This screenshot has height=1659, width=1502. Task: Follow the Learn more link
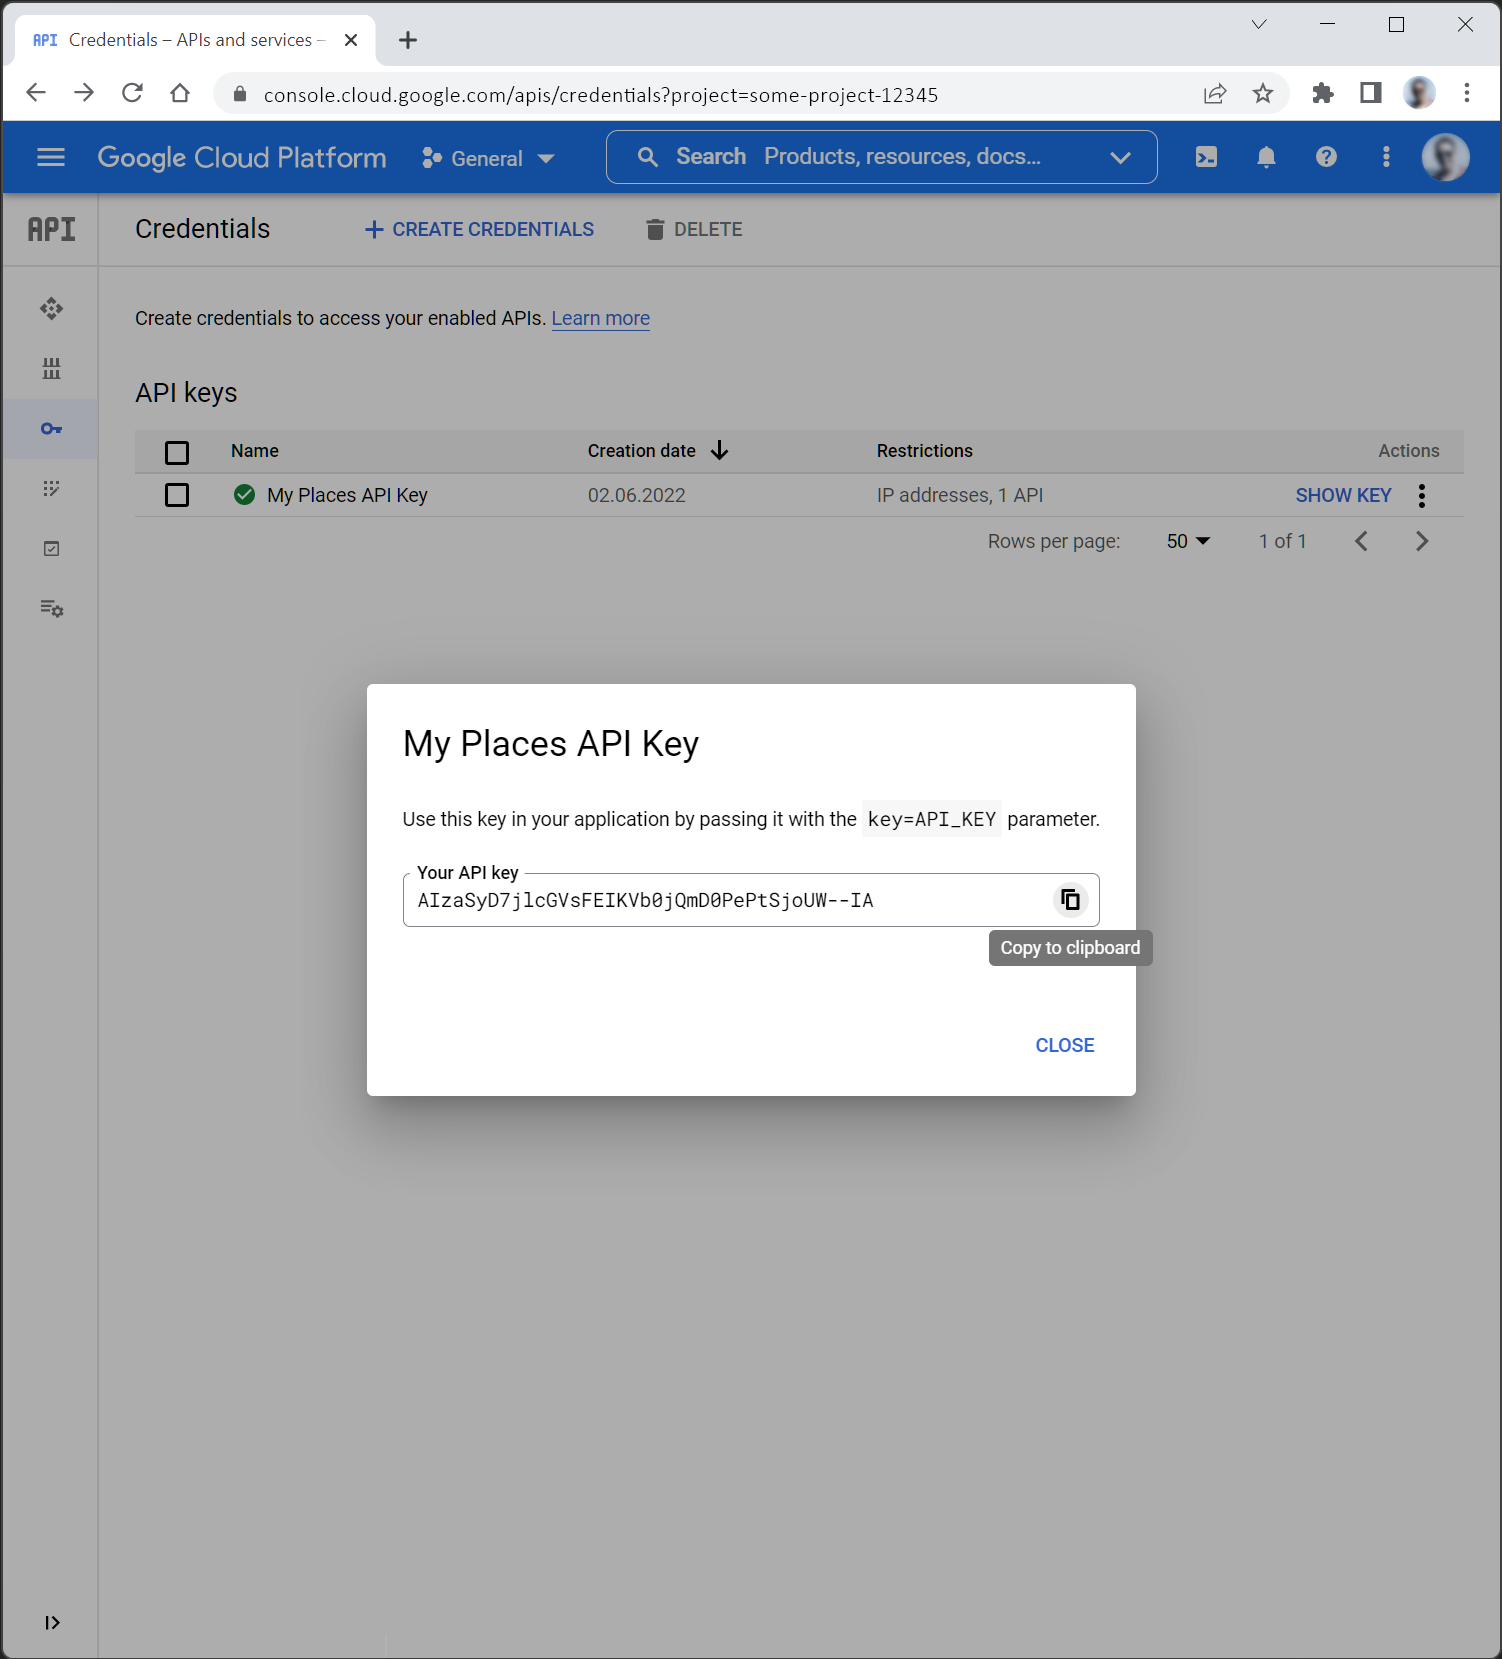click(x=600, y=318)
